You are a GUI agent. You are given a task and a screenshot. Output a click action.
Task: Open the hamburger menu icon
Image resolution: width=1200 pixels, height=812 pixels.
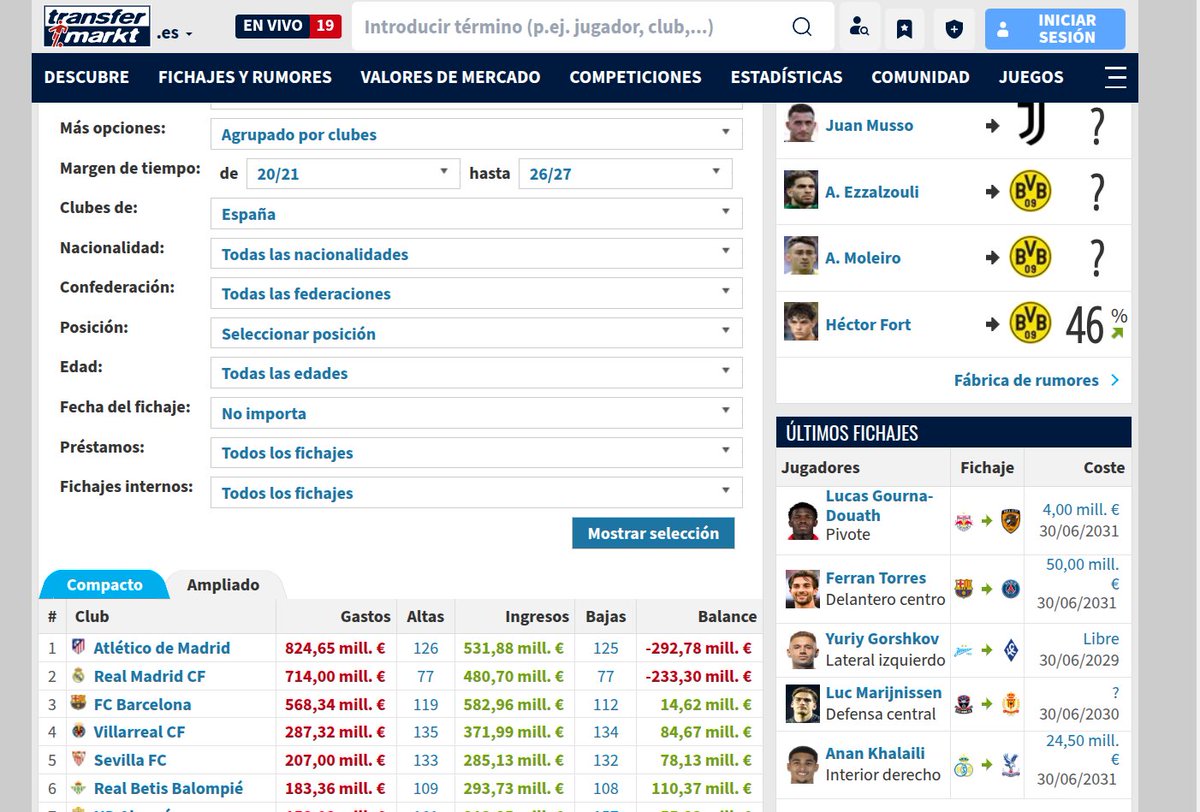[1116, 77]
